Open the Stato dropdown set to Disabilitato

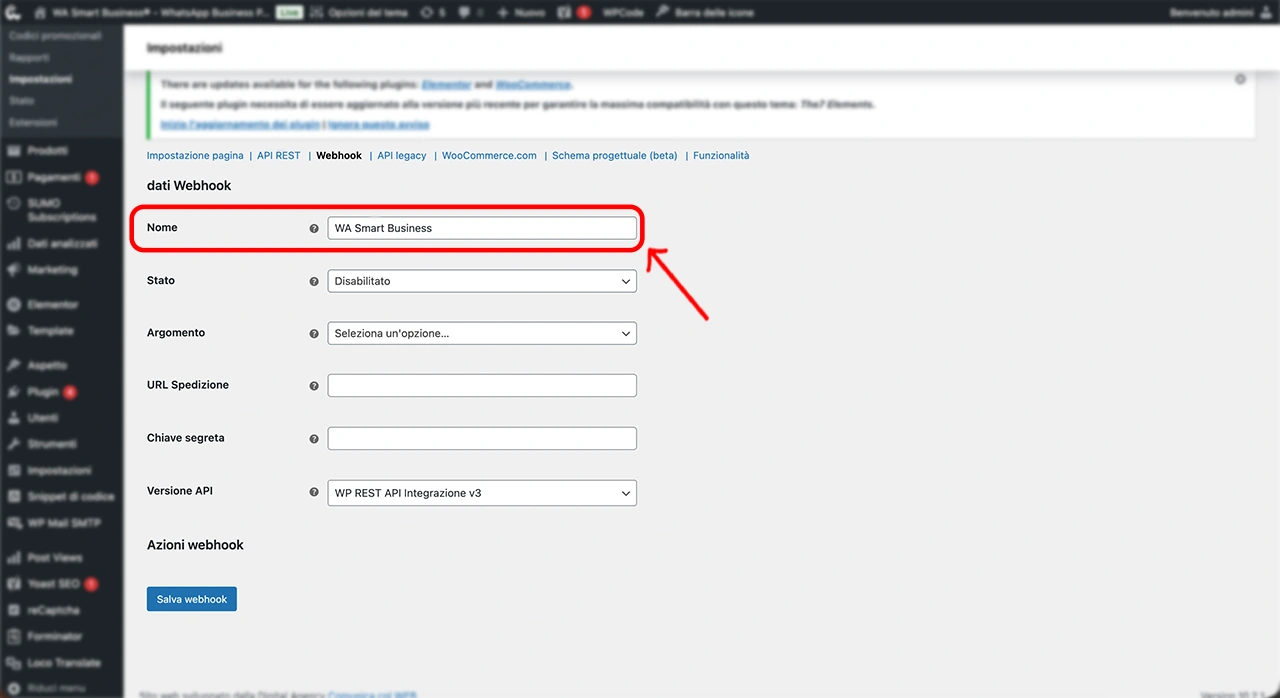tap(481, 282)
